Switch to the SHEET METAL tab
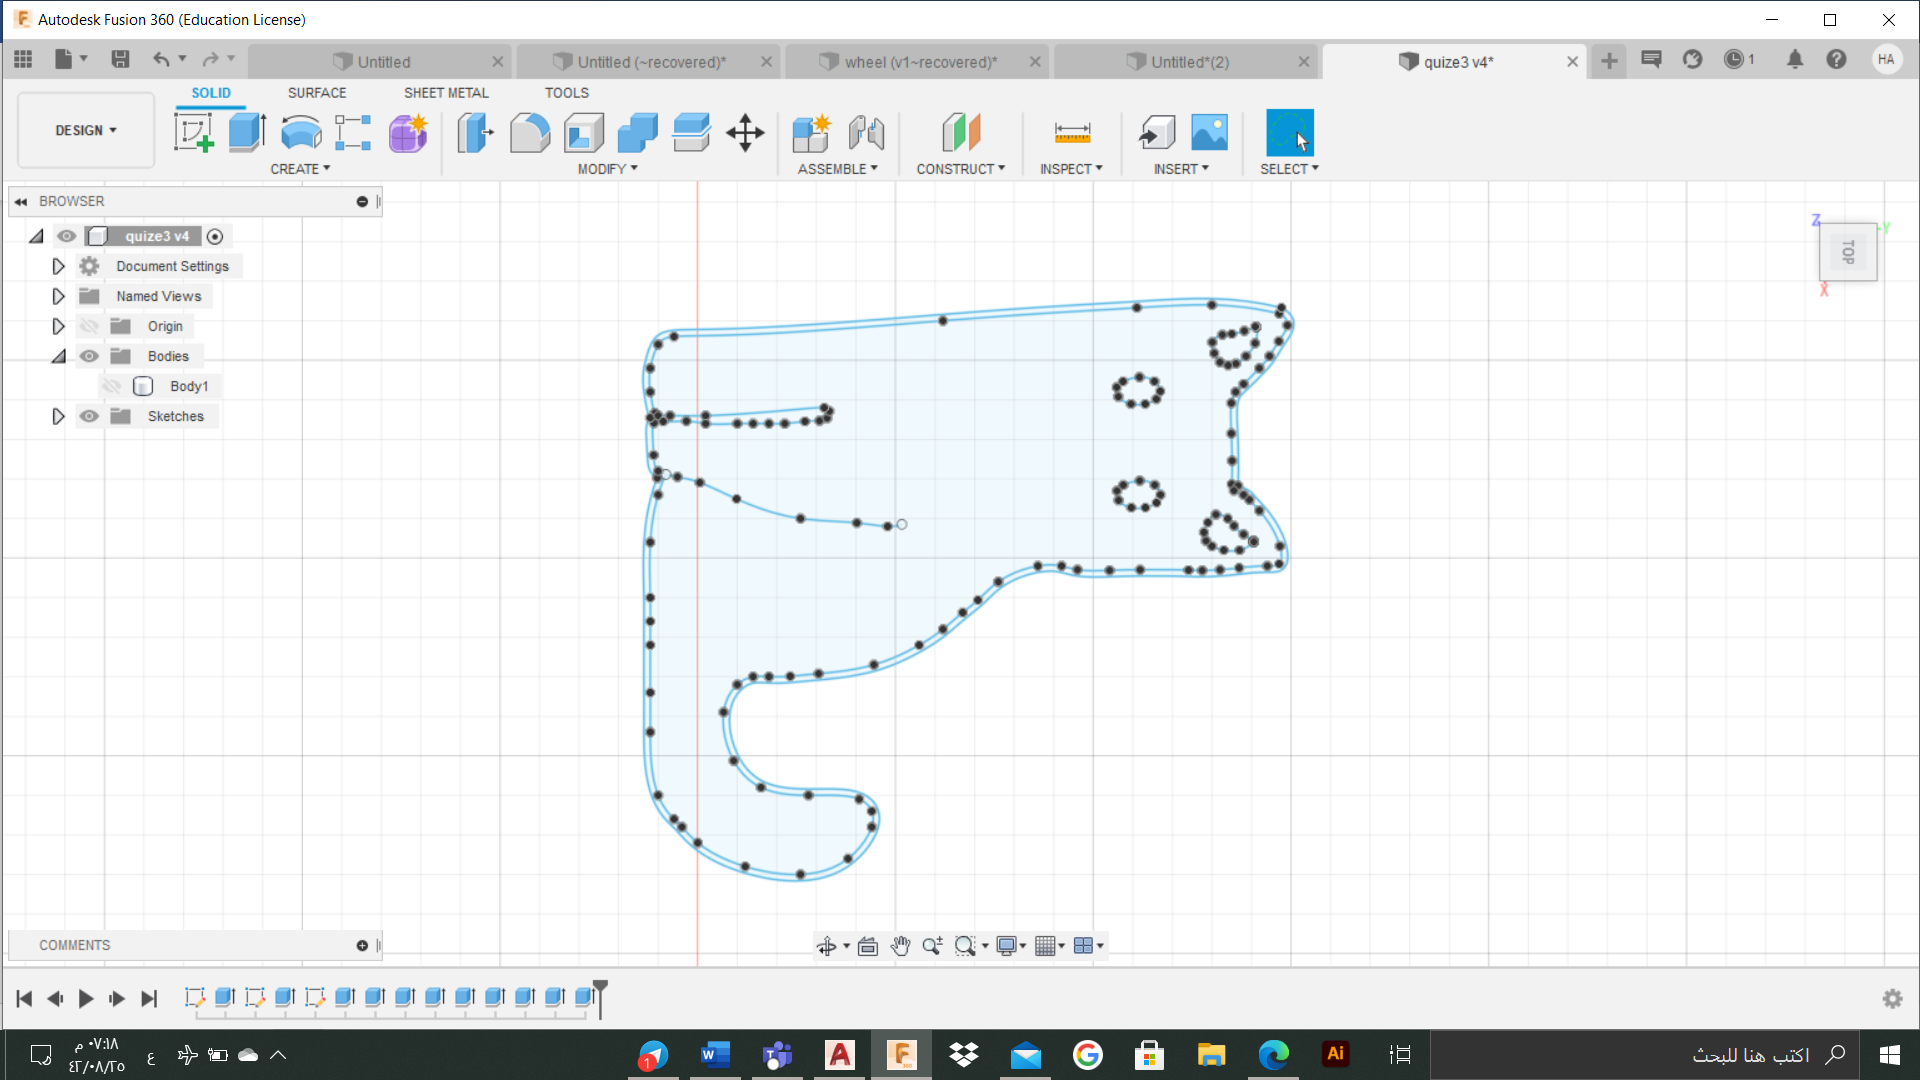This screenshot has height=1080, width=1920. 446,92
